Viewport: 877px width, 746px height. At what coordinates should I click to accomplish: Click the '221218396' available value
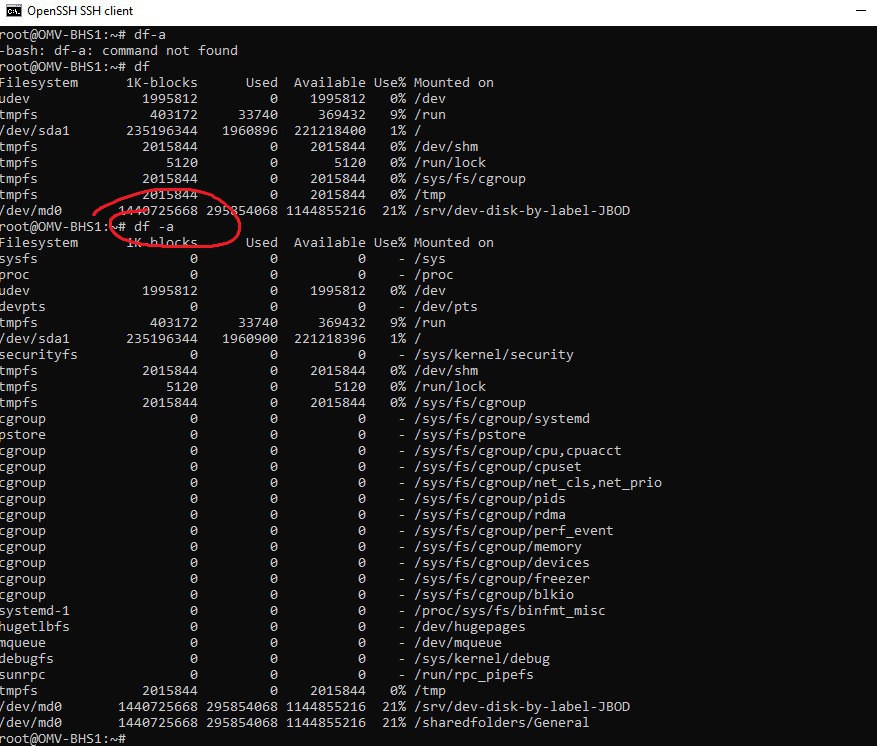(330, 339)
